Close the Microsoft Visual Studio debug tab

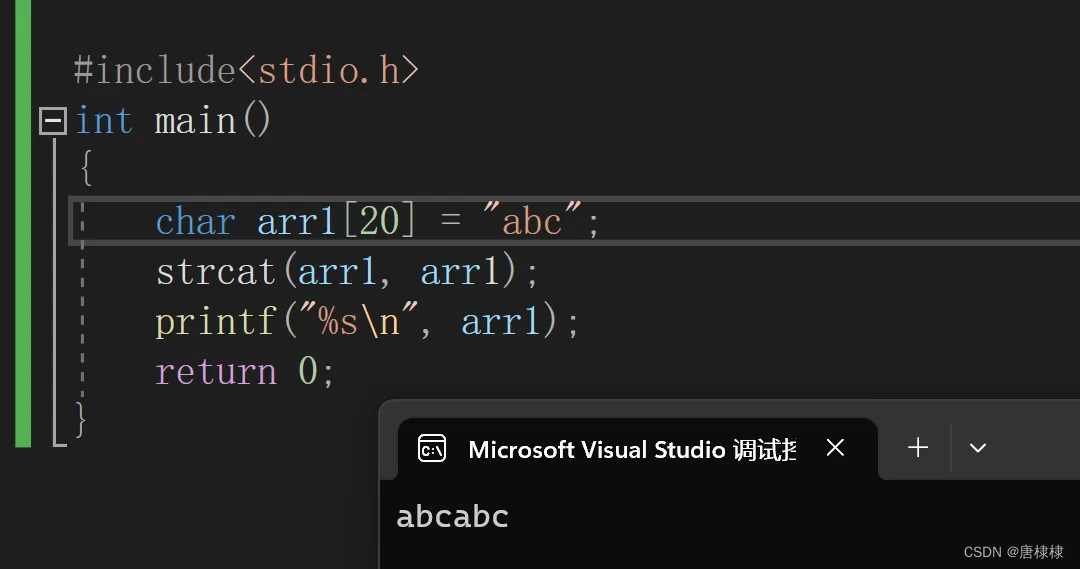835,448
